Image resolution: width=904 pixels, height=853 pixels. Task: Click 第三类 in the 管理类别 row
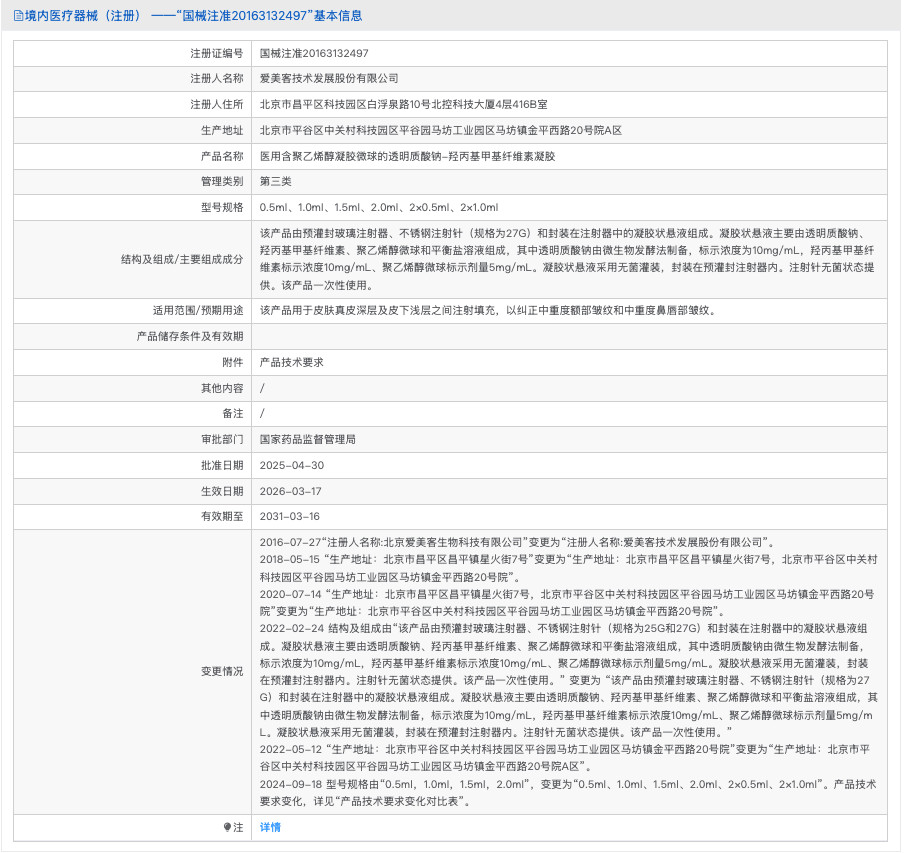pos(276,181)
